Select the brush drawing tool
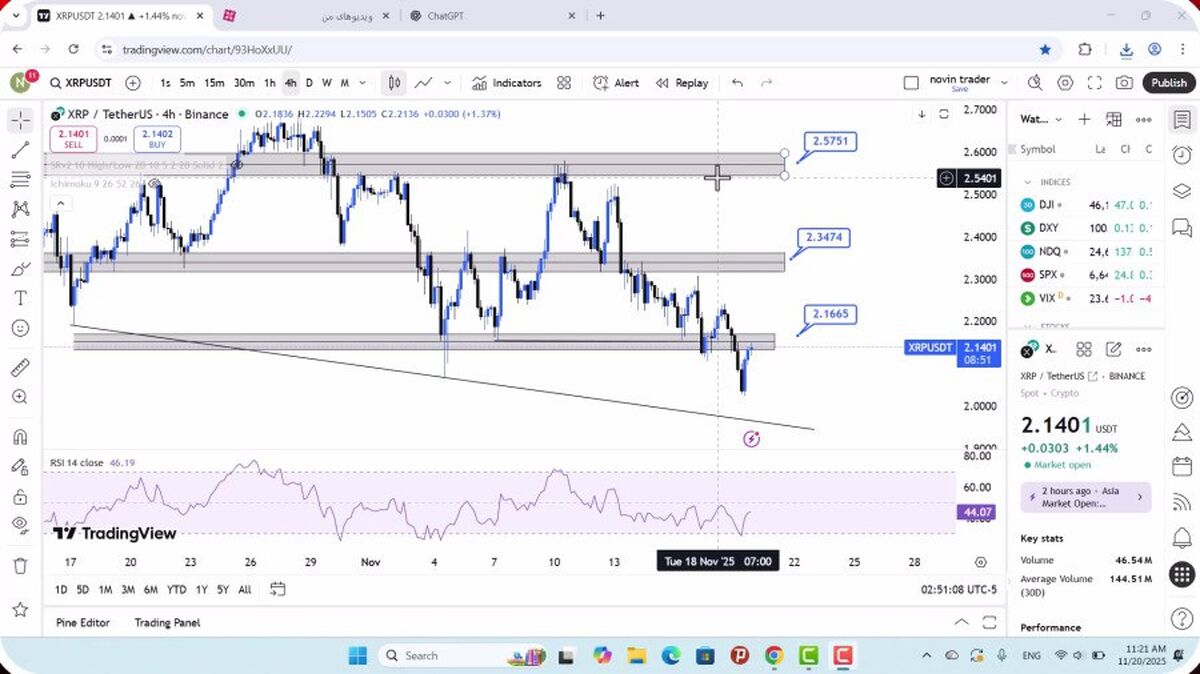This screenshot has height=674, width=1200. 20,269
